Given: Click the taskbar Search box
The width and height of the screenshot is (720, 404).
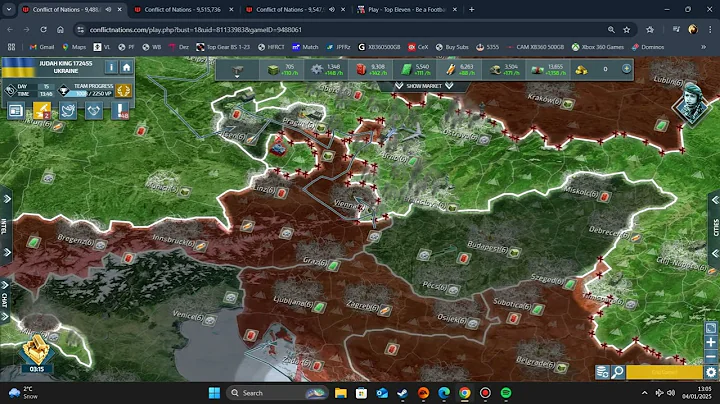Looking at the screenshot, I should coord(277,393).
